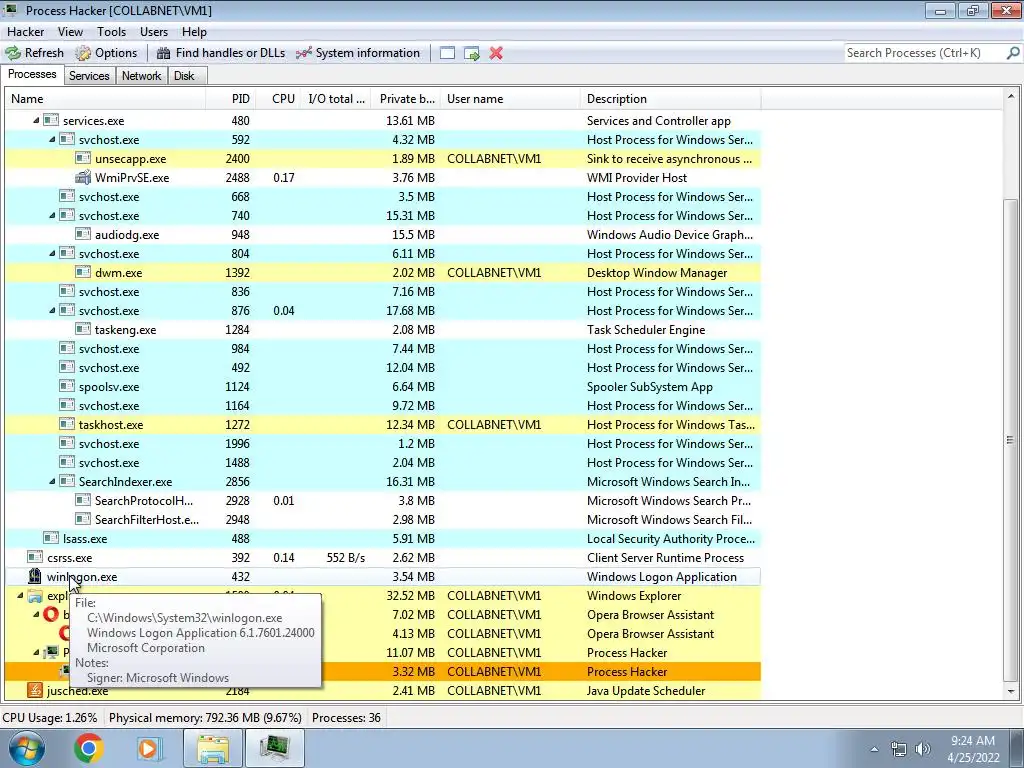Open the Help menu
1024x768 pixels.
pos(194,31)
